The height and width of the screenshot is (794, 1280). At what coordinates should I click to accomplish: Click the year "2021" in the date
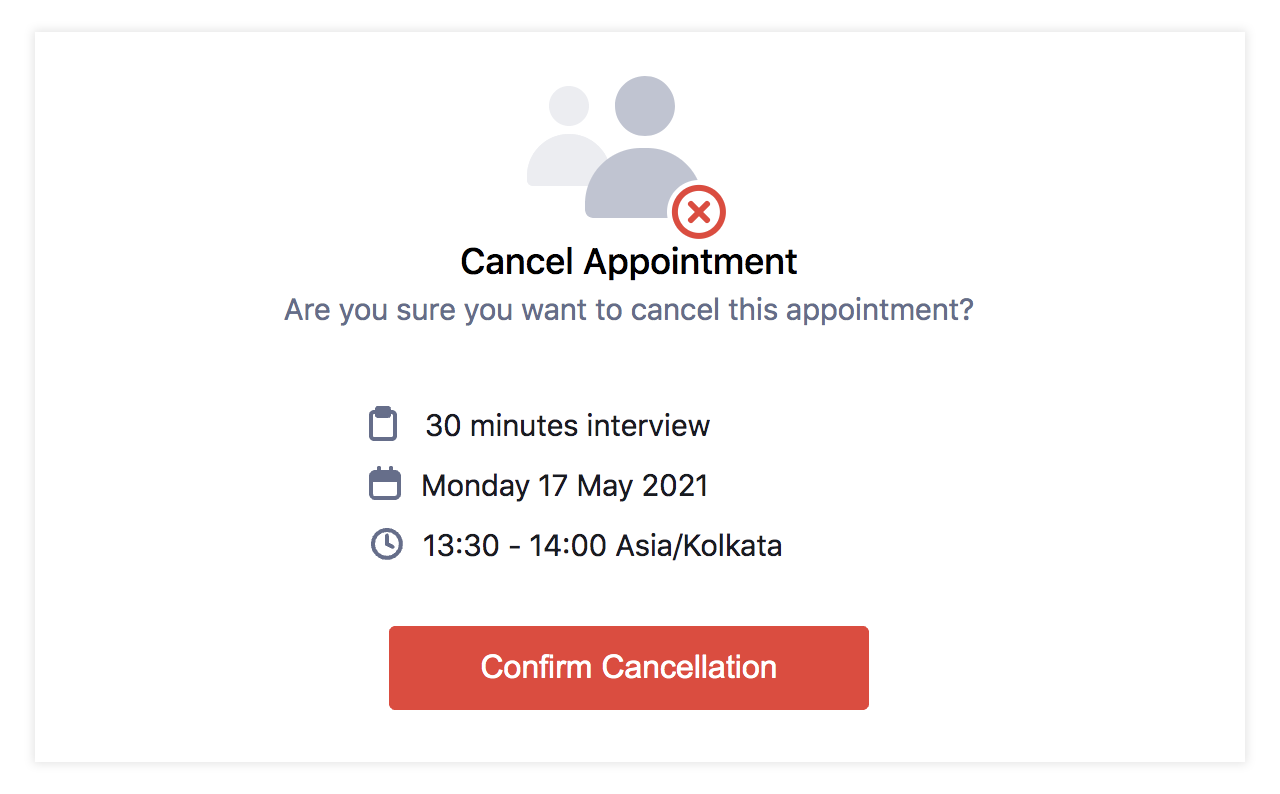674,486
